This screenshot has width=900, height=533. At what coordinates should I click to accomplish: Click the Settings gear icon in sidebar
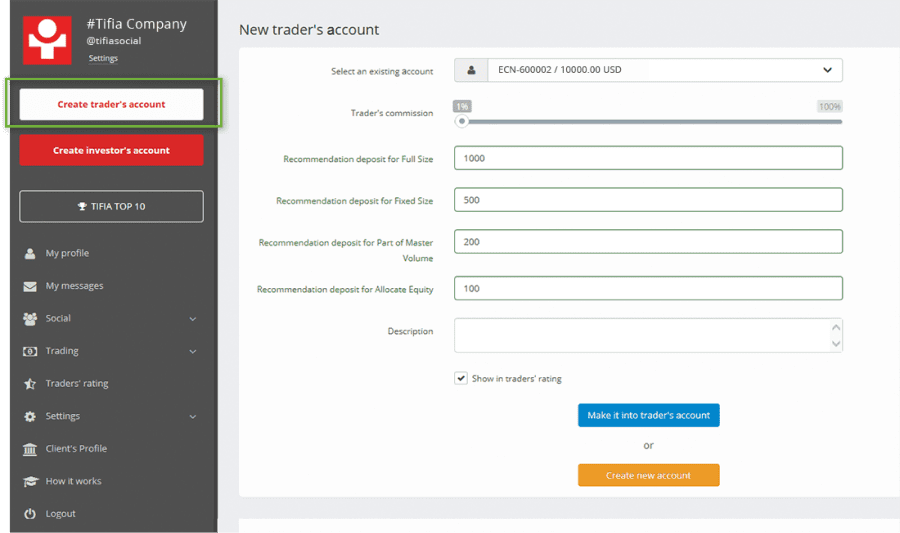click(x=30, y=417)
